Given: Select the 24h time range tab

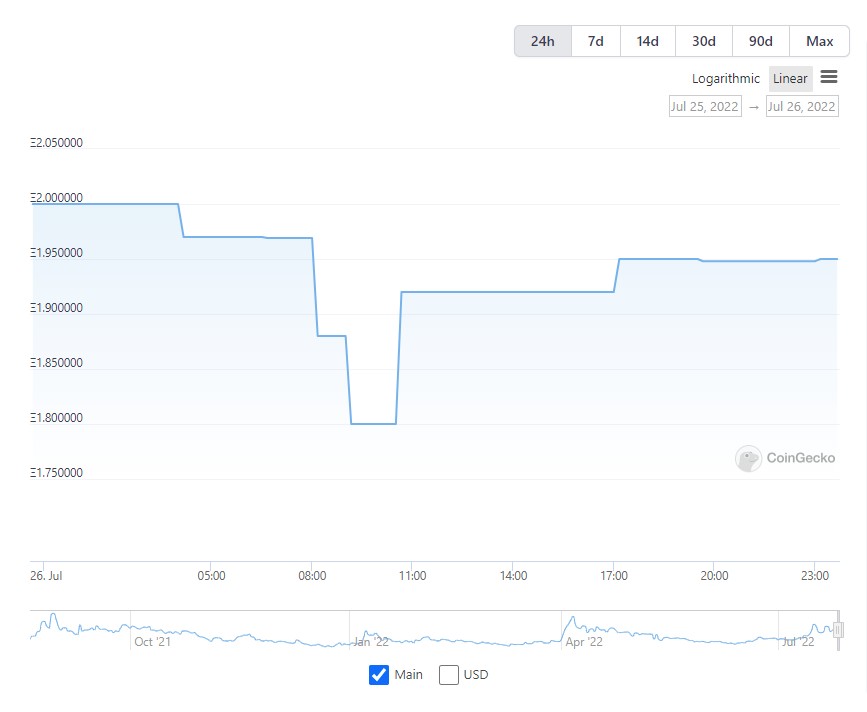Looking at the screenshot, I should pyautogui.click(x=542, y=41).
